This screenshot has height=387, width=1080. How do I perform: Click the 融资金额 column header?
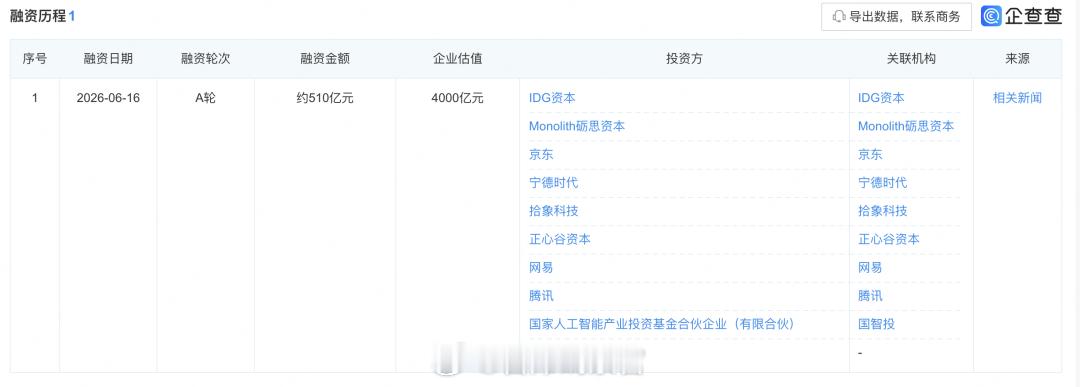325,59
